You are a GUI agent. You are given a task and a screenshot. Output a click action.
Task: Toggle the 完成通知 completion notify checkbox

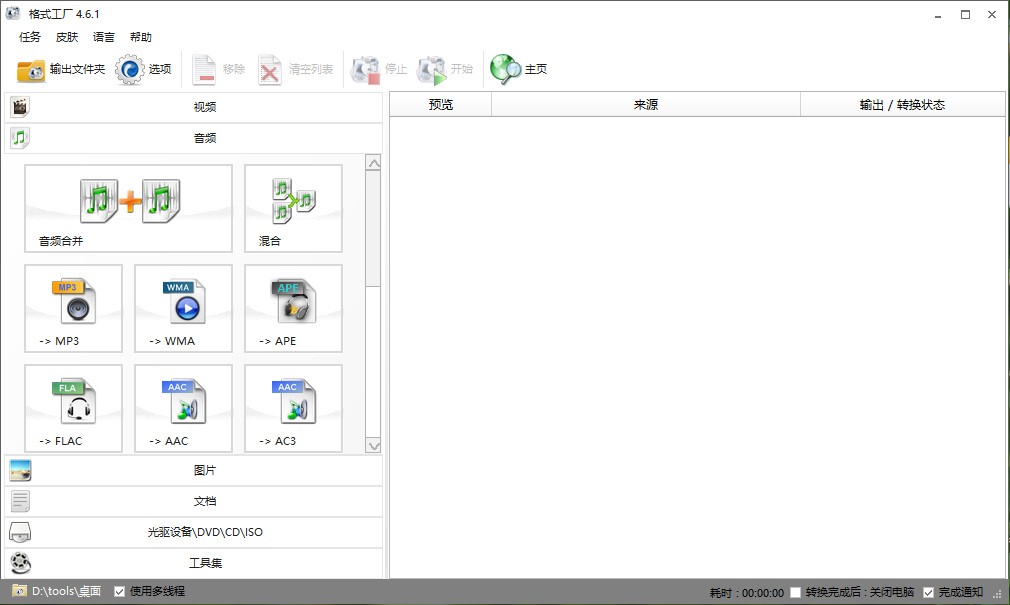[x=928, y=592]
